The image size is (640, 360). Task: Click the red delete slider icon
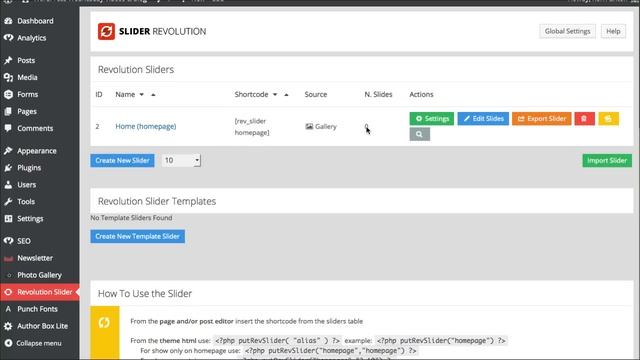pos(584,119)
